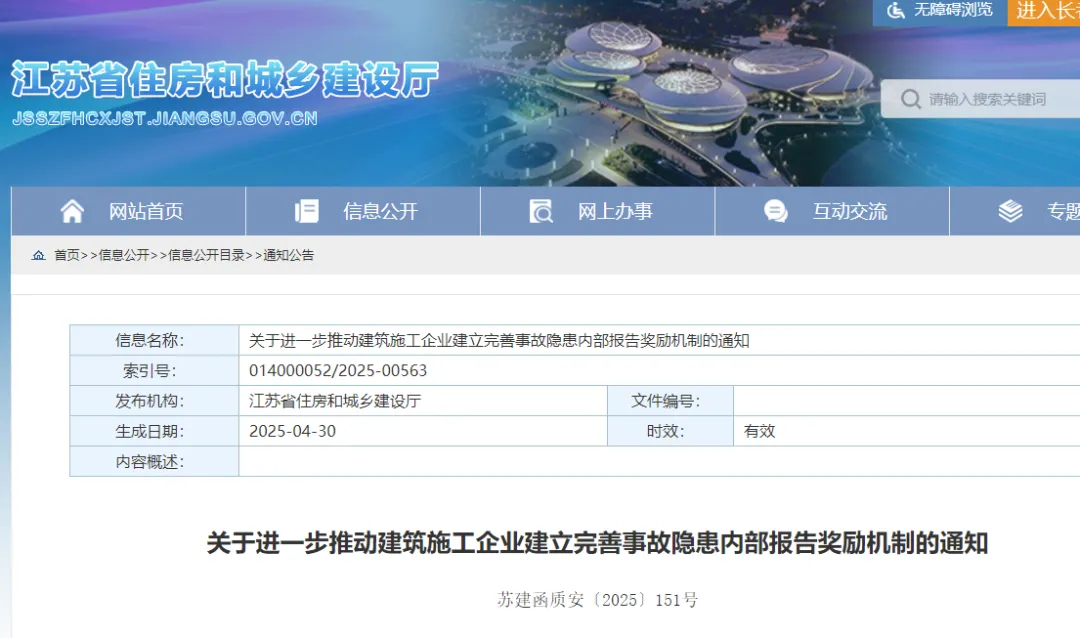Click the 发布机构 label cell

click(154, 401)
